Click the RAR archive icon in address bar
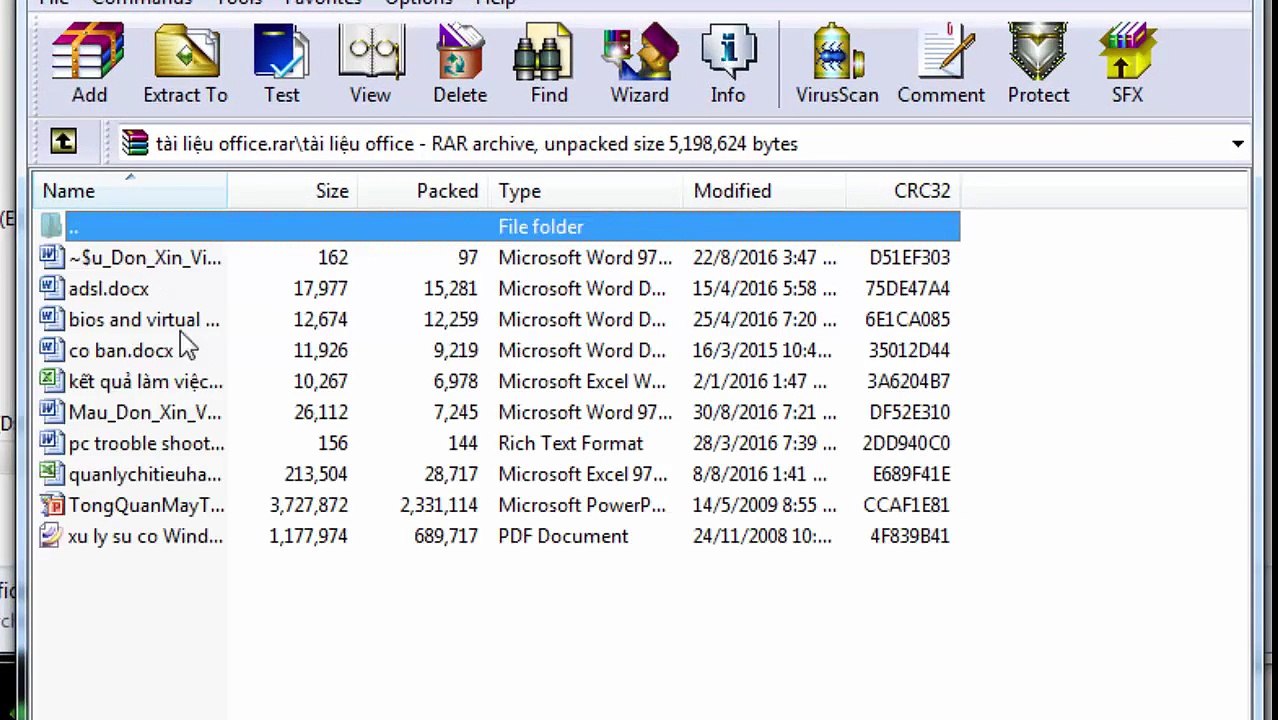 135,144
